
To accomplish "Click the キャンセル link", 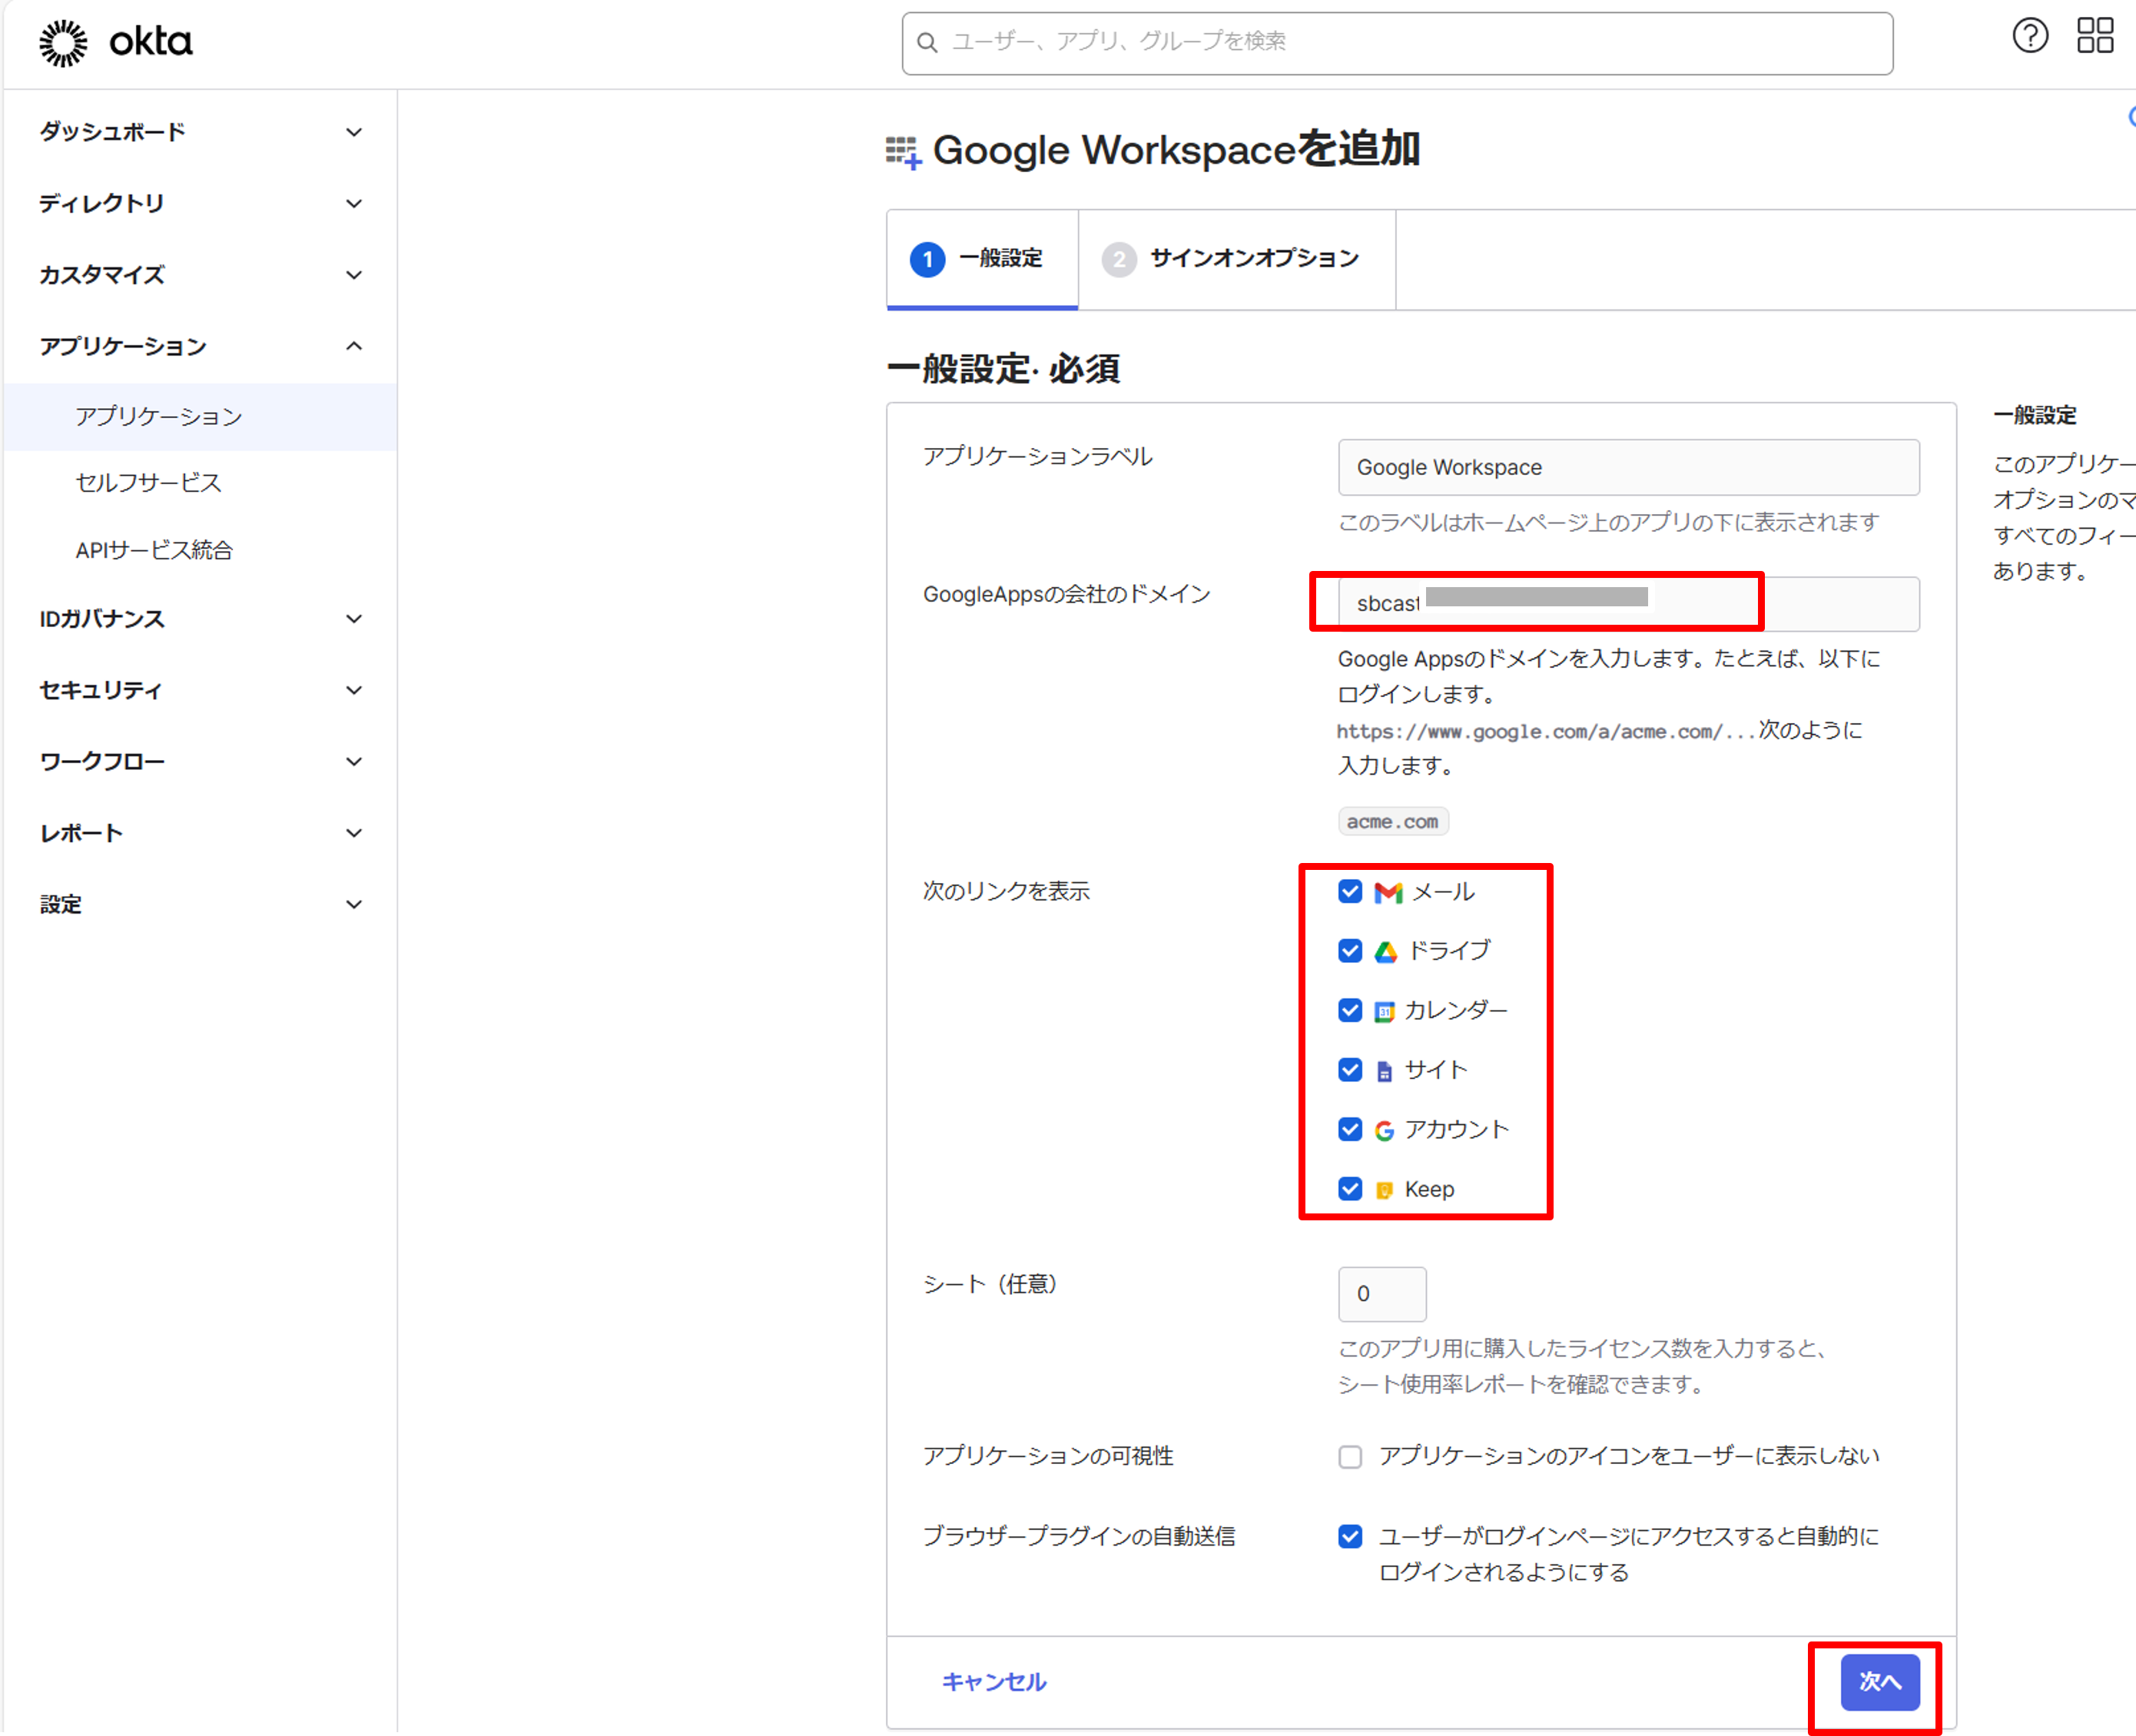I will [994, 1682].
